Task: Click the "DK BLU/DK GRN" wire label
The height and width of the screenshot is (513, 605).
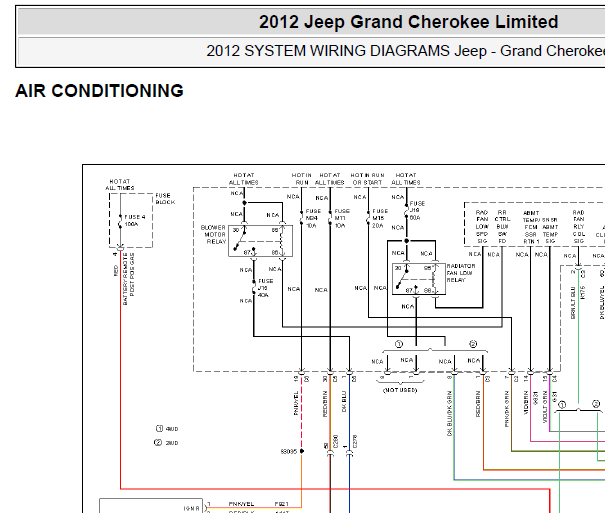Action: click(449, 413)
